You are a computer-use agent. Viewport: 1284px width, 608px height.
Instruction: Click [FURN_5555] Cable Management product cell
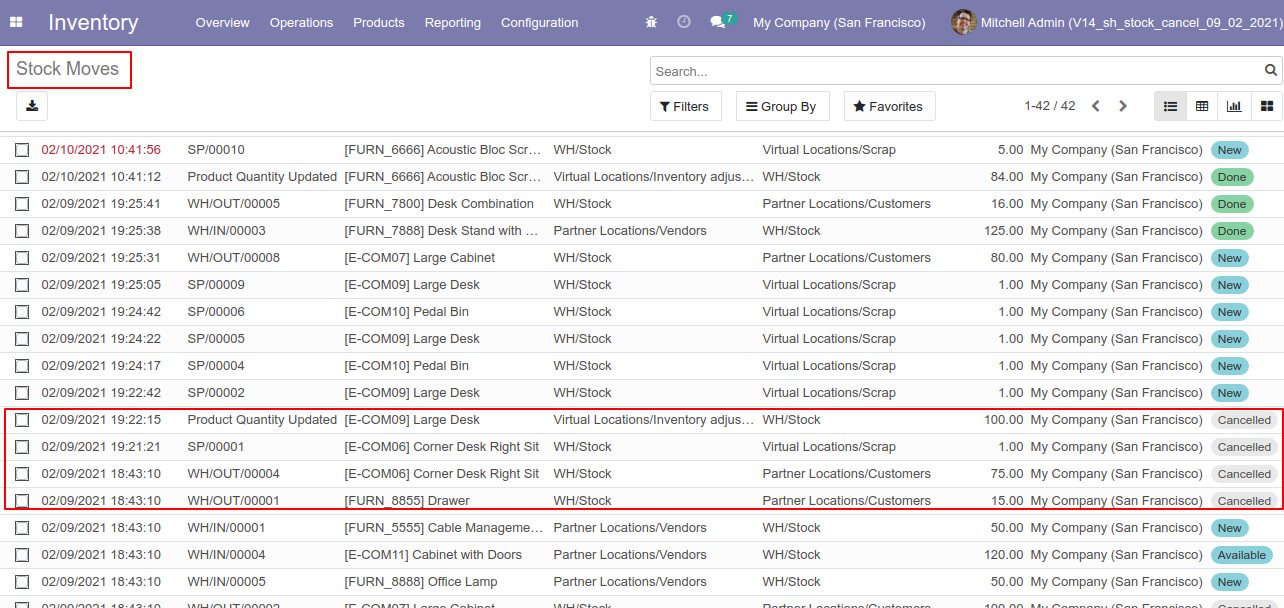443,528
